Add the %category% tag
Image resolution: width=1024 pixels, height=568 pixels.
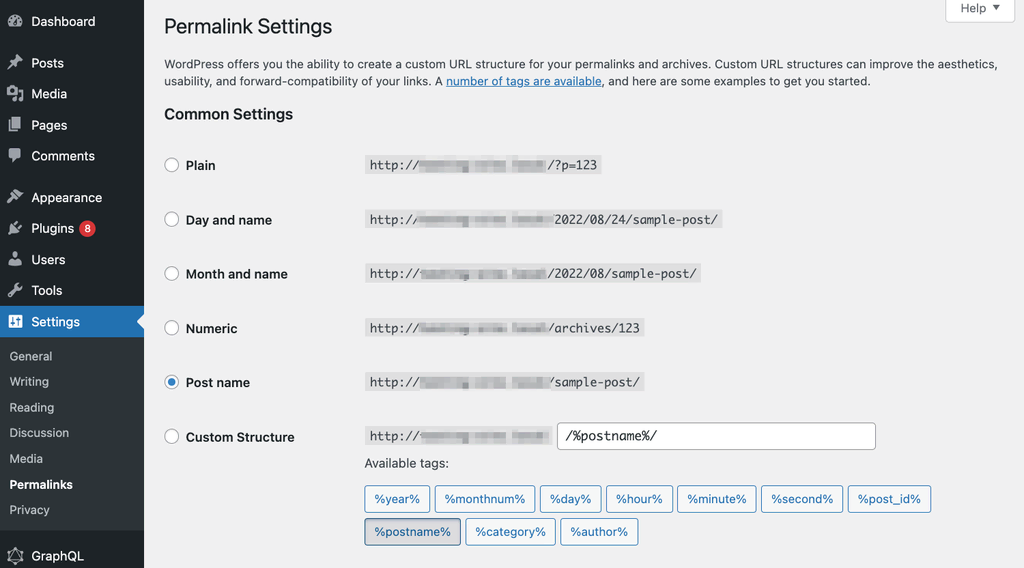[510, 531]
